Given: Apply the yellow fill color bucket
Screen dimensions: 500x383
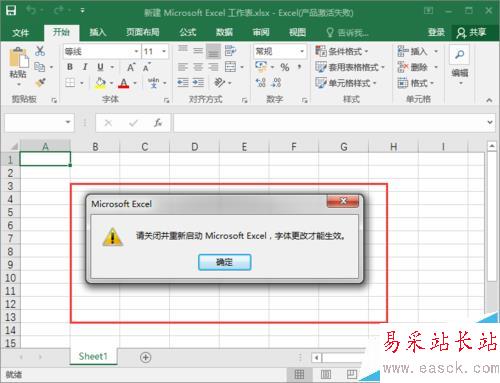Looking at the screenshot, I should point(100,83).
